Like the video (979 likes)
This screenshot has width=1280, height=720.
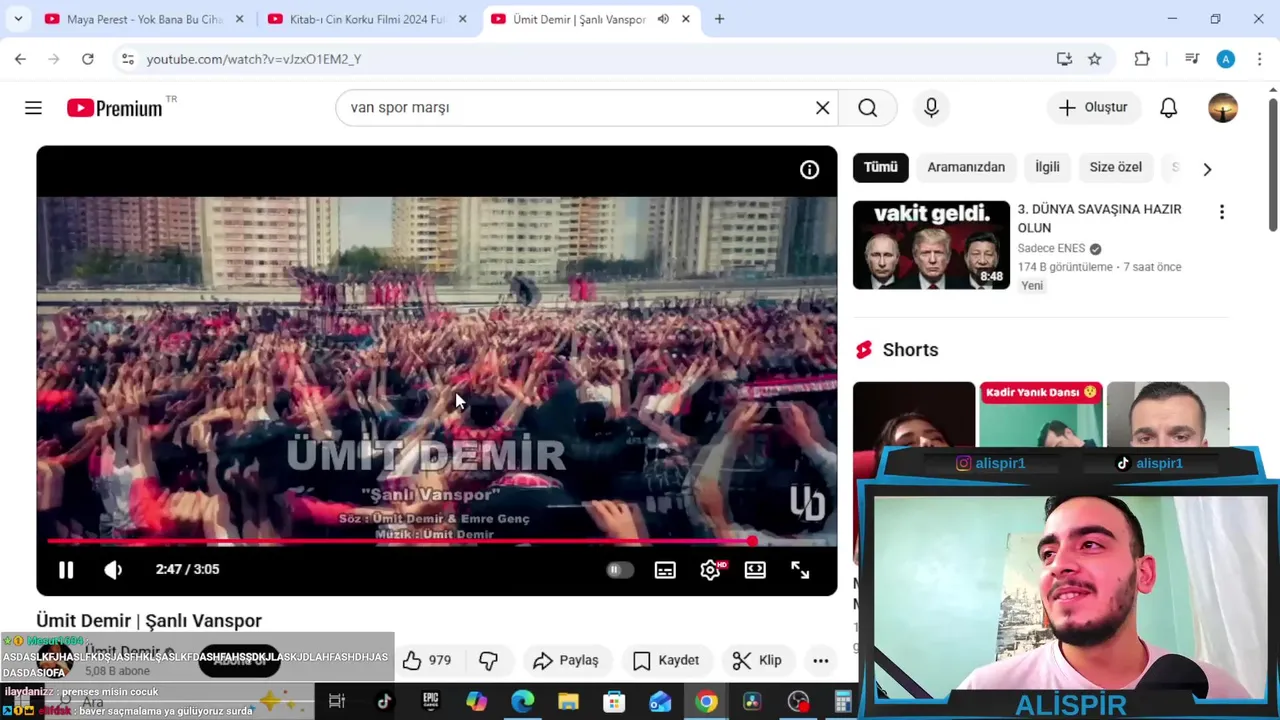(427, 661)
